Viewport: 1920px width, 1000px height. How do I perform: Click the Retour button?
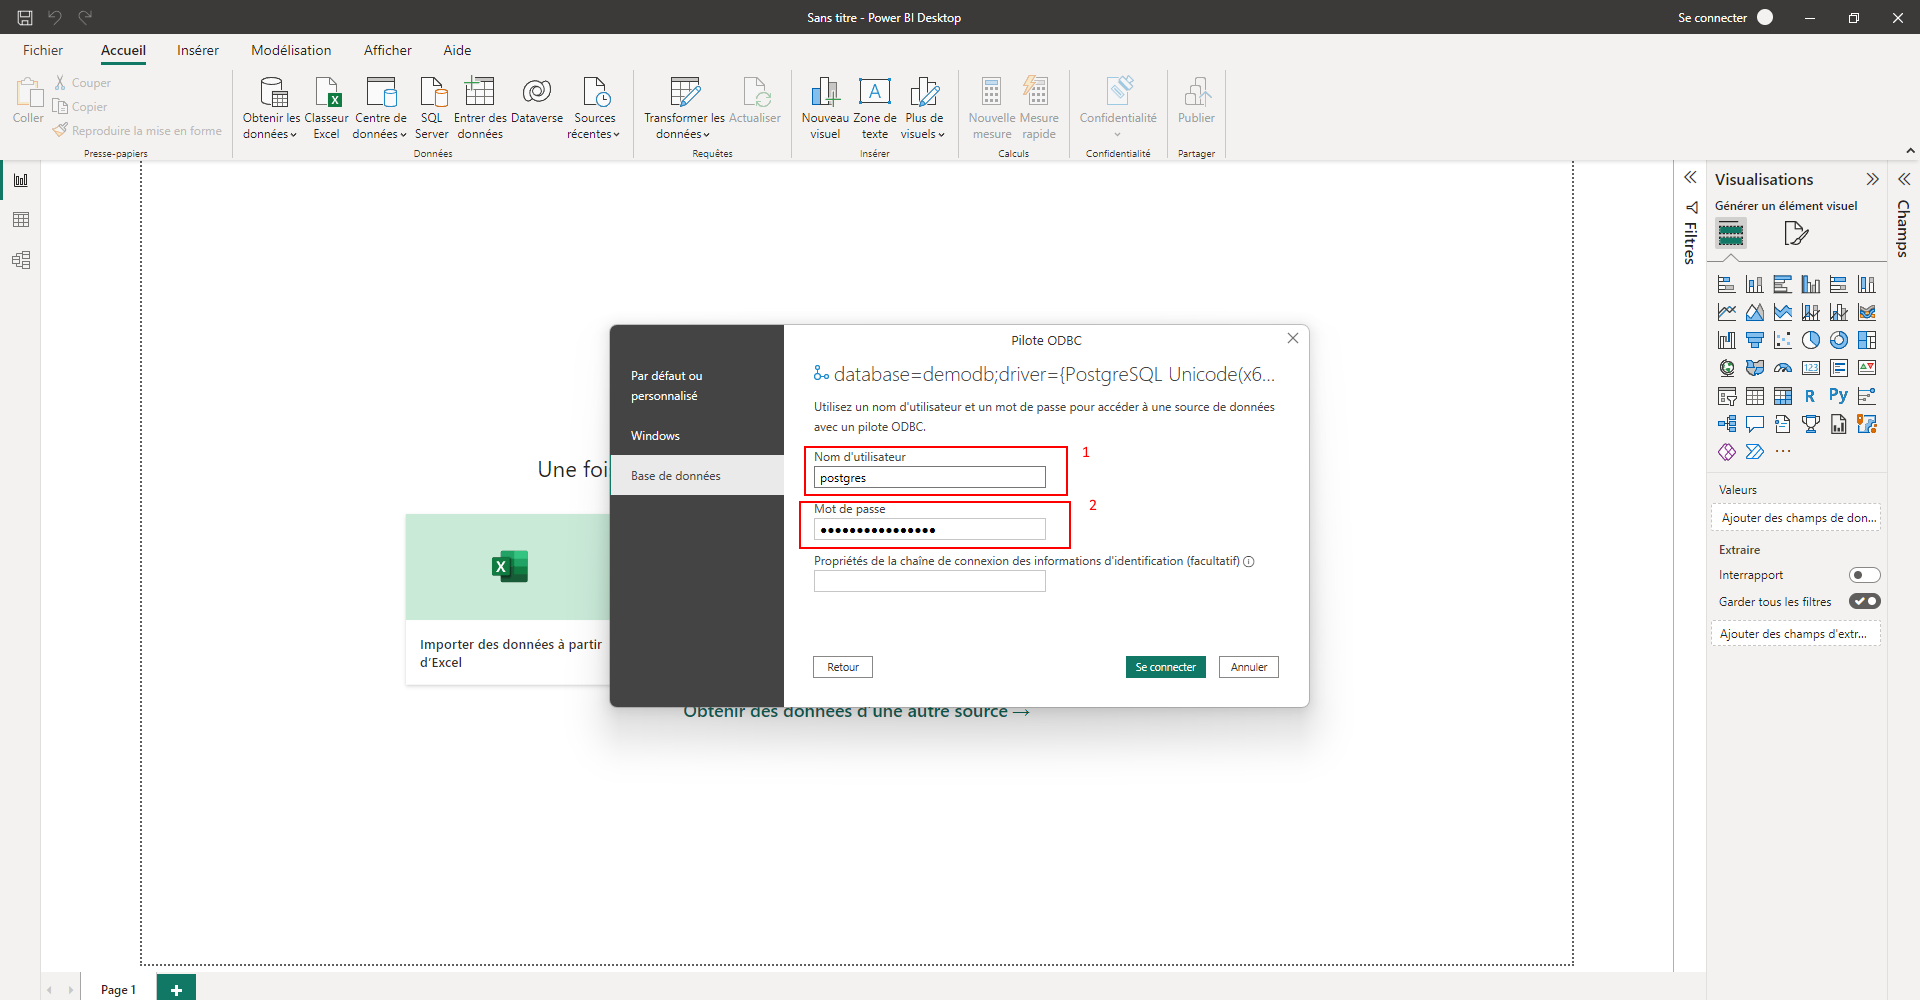click(843, 667)
